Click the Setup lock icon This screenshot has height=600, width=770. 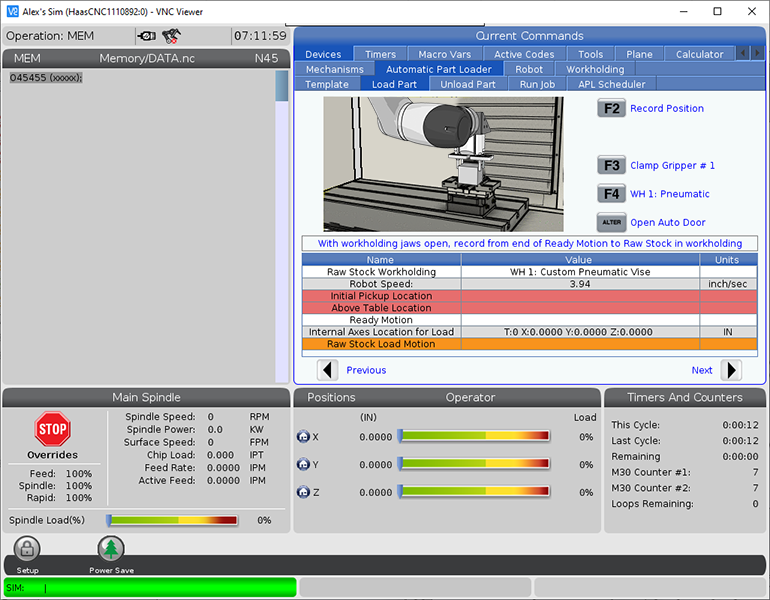27,548
